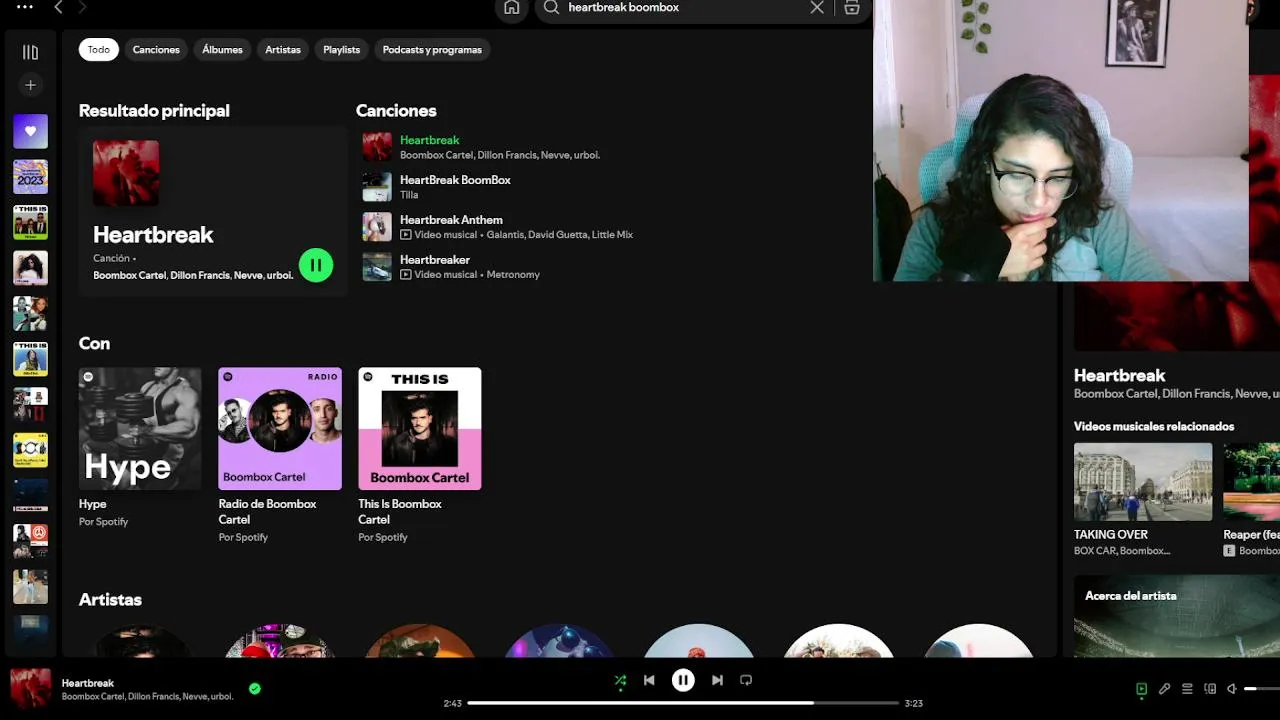
Task: Open the Browse icon next to search
Action: click(x=852, y=7)
